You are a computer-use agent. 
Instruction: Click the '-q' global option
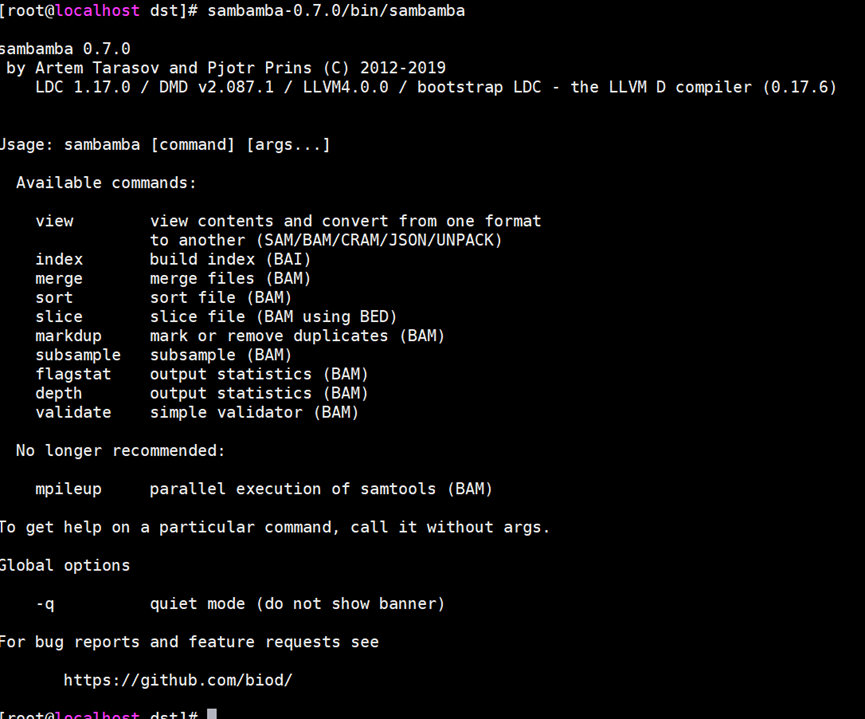click(44, 604)
